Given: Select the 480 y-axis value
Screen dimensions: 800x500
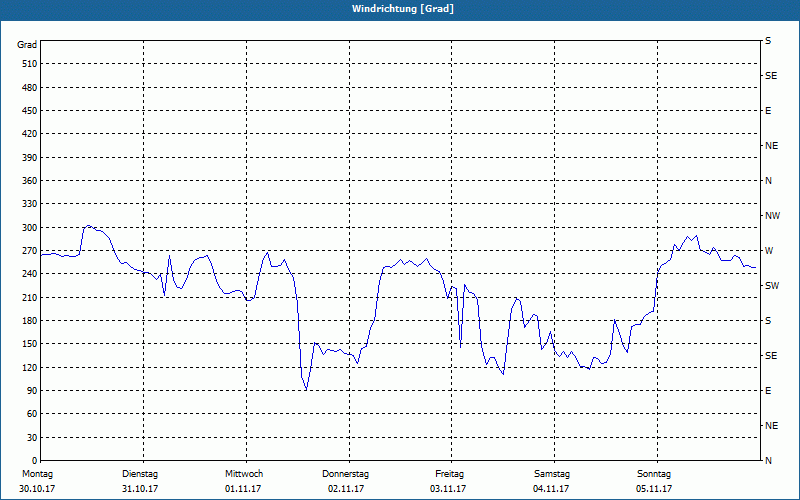Looking at the screenshot, I should click(30, 88).
